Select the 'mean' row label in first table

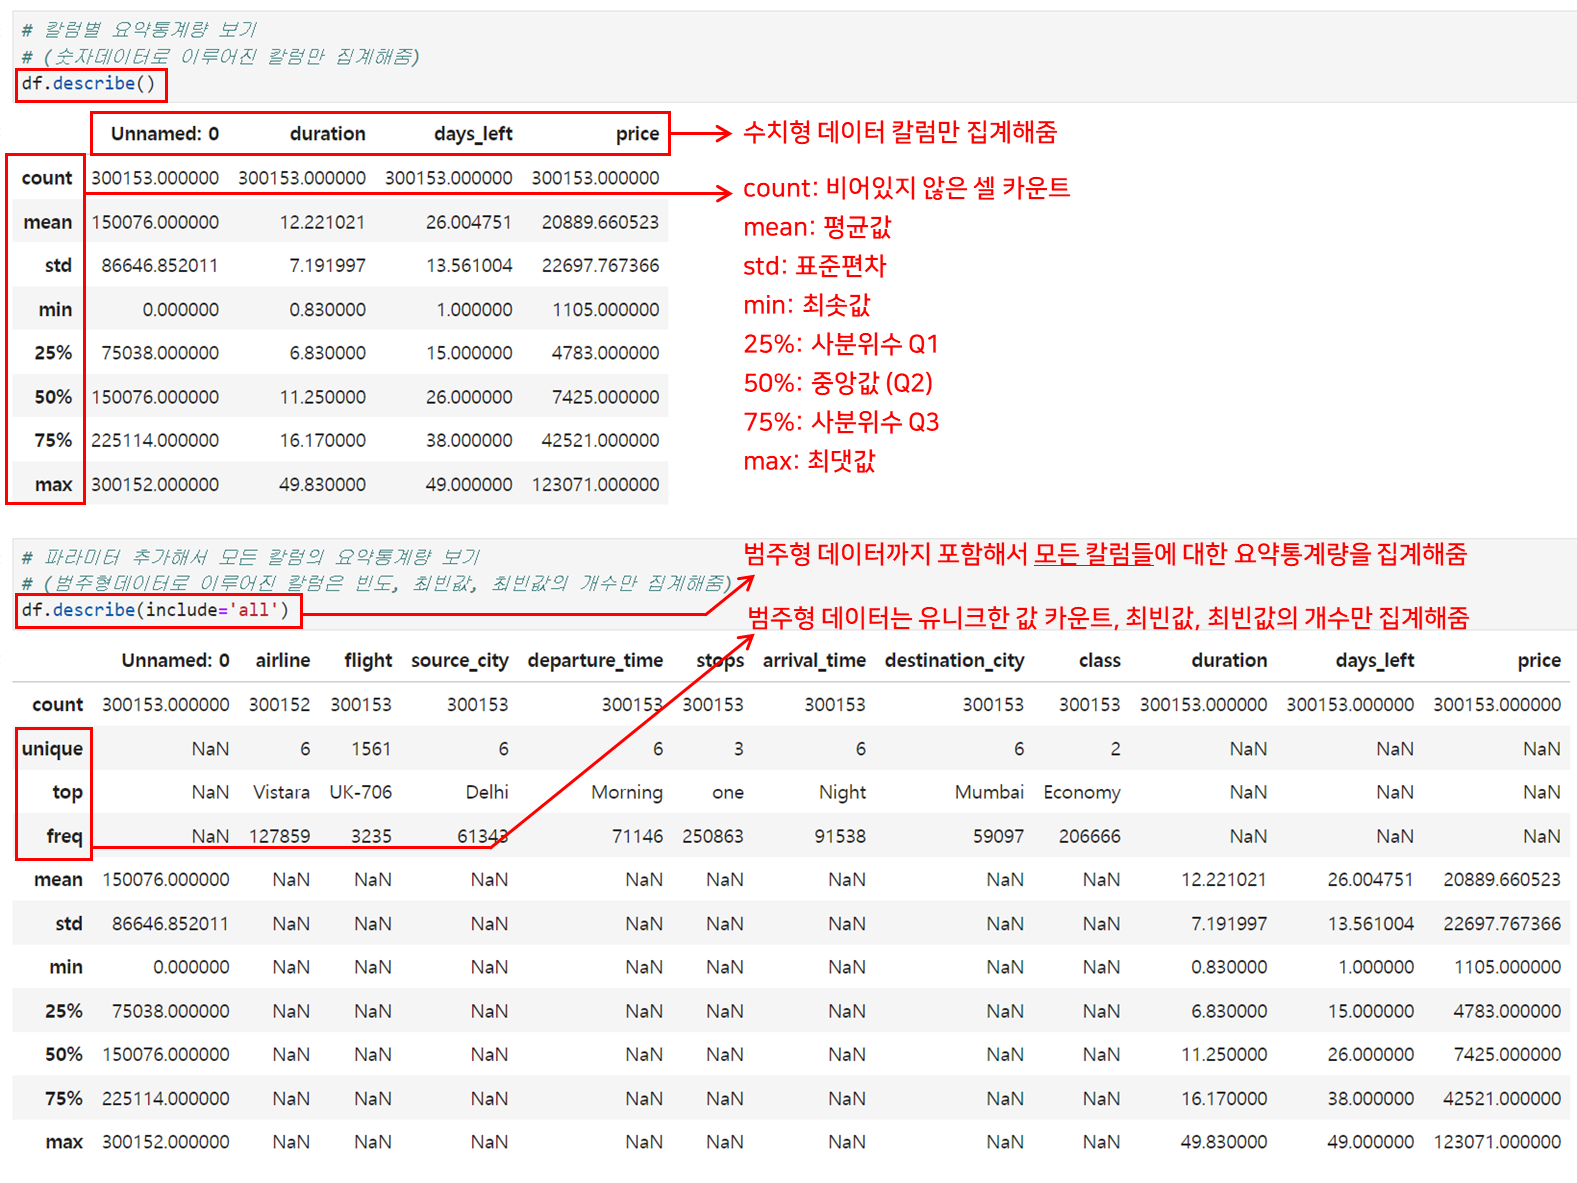(48, 222)
